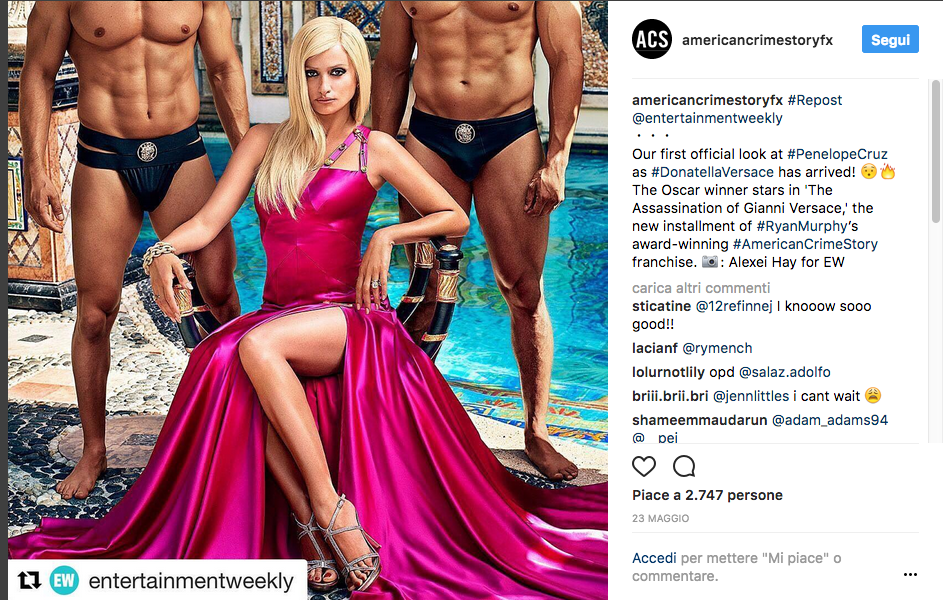Click the 23 MAGGIO post date
The height and width of the screenshot is (600, 943).
(660, 518)
